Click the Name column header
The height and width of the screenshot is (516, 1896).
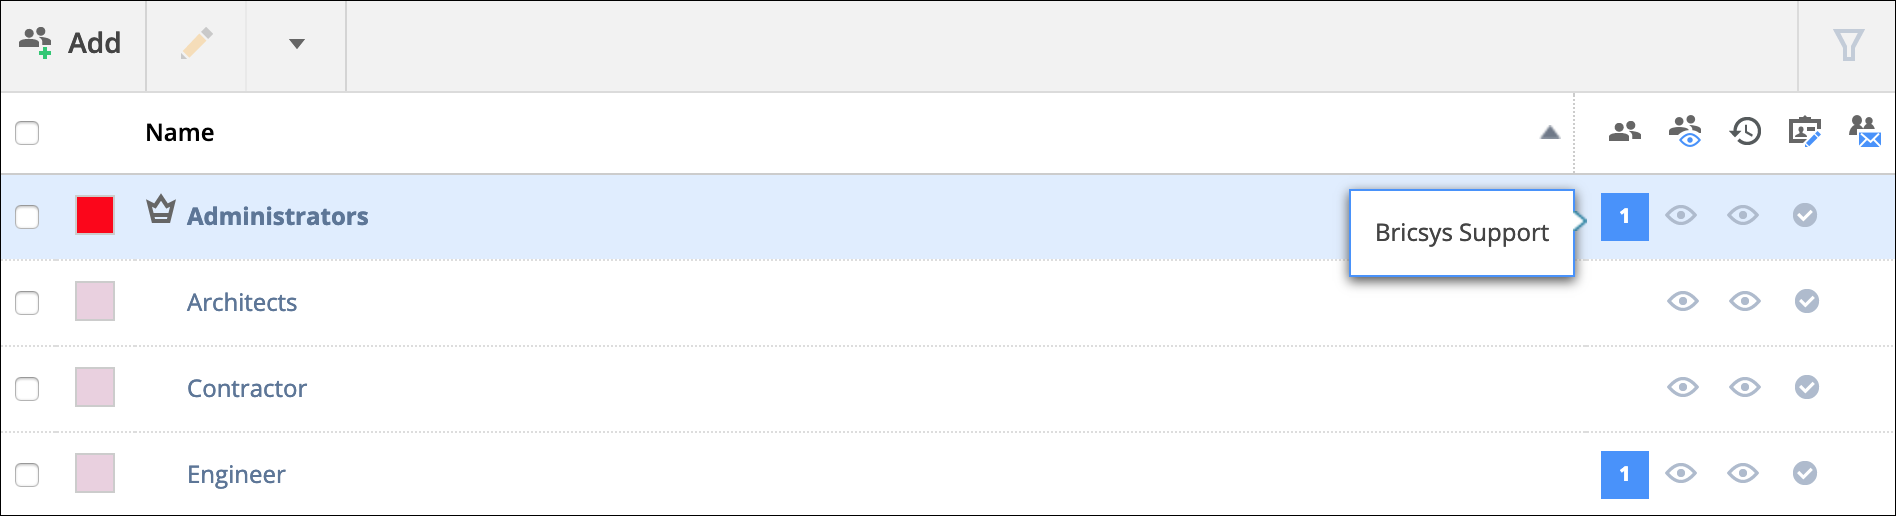click(180, 133)
